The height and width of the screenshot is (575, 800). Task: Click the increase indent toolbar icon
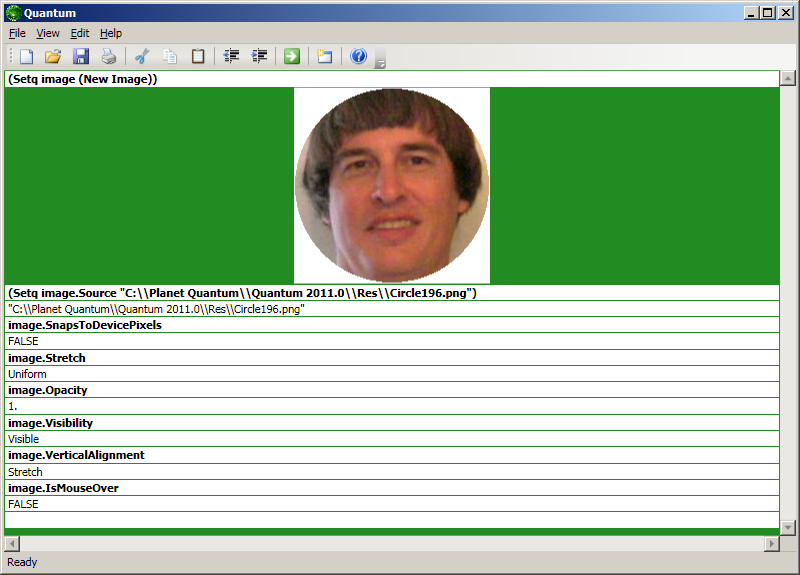click(260, 56)
